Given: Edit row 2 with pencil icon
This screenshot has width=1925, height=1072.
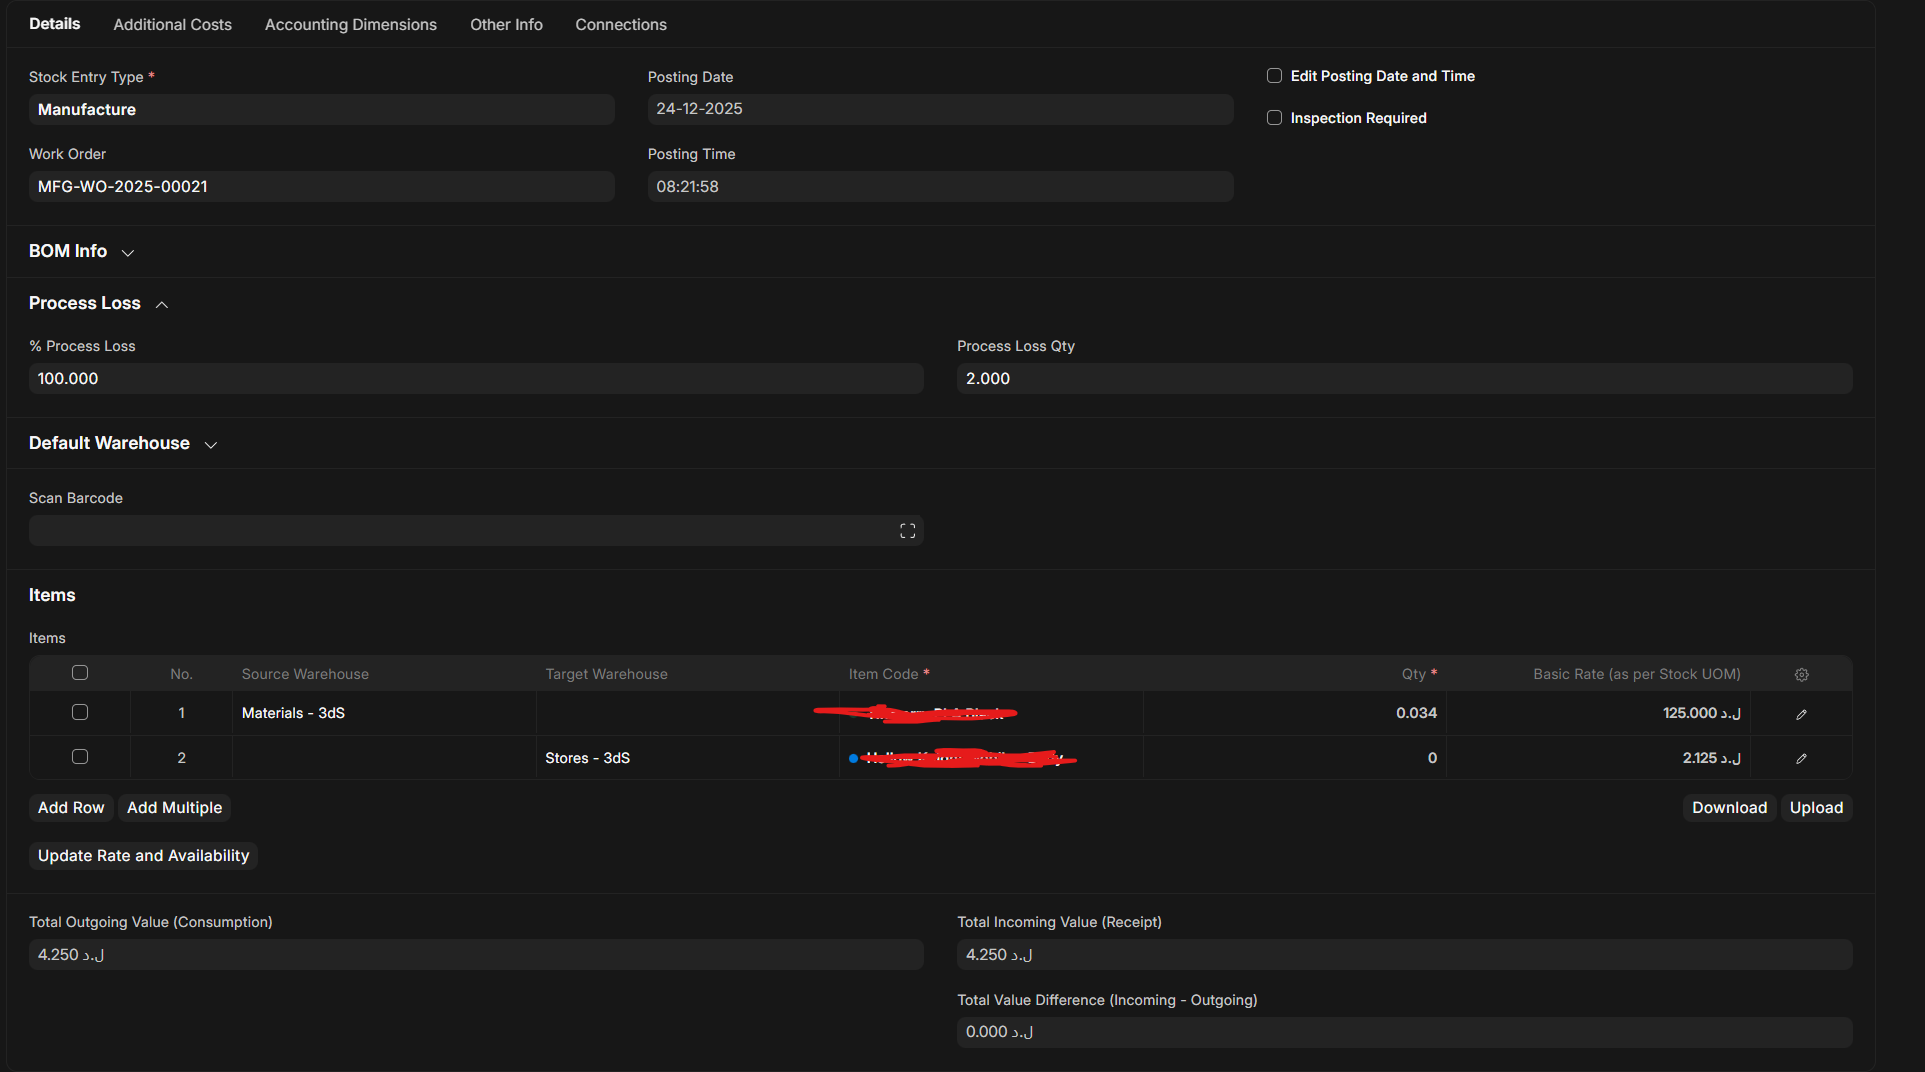Looking at the screenshot, I should click(x=1801, y=758).
